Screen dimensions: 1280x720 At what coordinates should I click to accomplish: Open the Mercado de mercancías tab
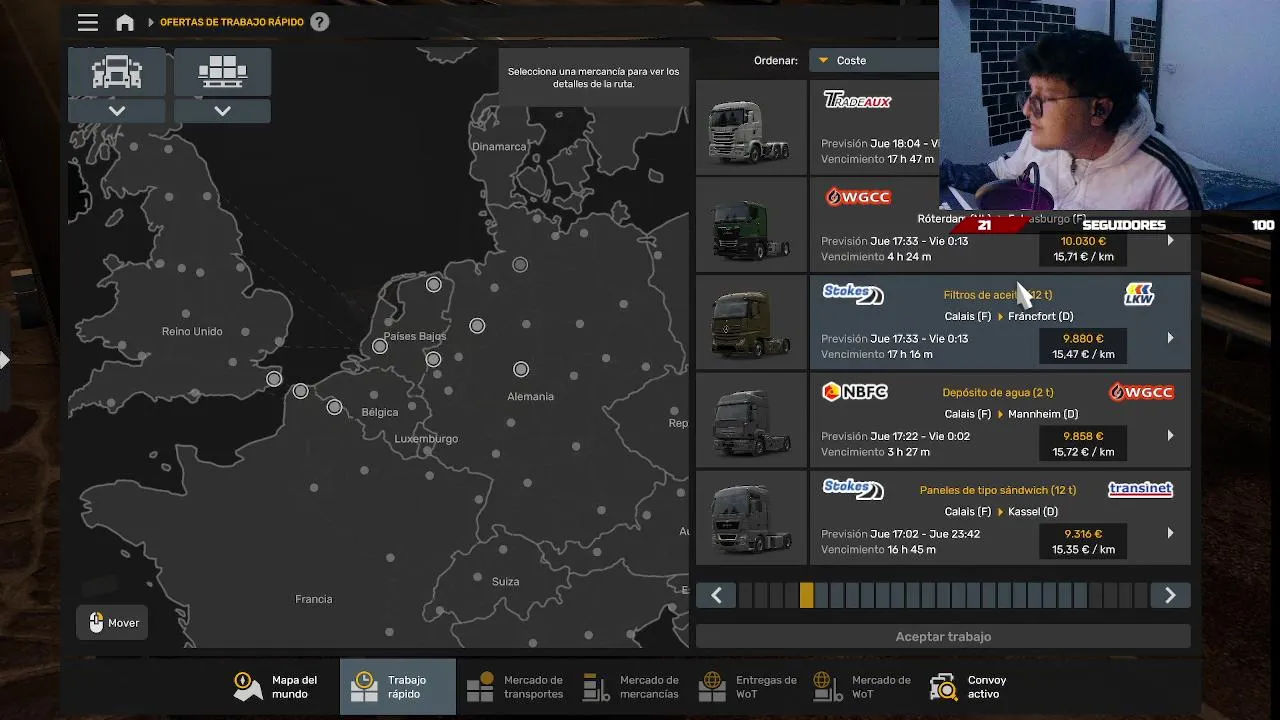pos(631,687)
